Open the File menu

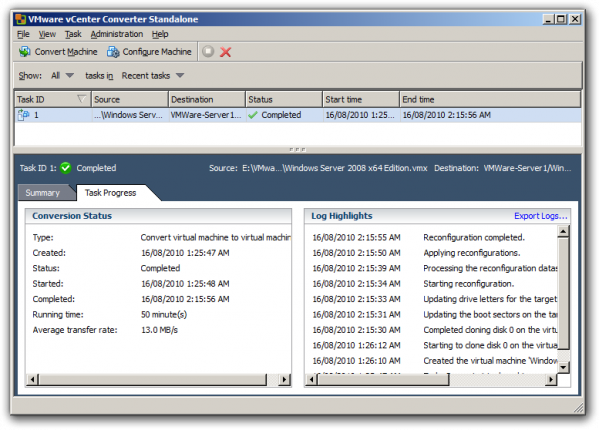coord(23,34)
